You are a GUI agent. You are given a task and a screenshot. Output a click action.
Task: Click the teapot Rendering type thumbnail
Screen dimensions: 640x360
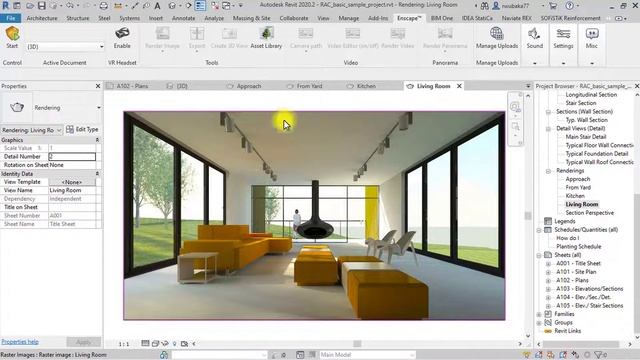click(17, 107)
